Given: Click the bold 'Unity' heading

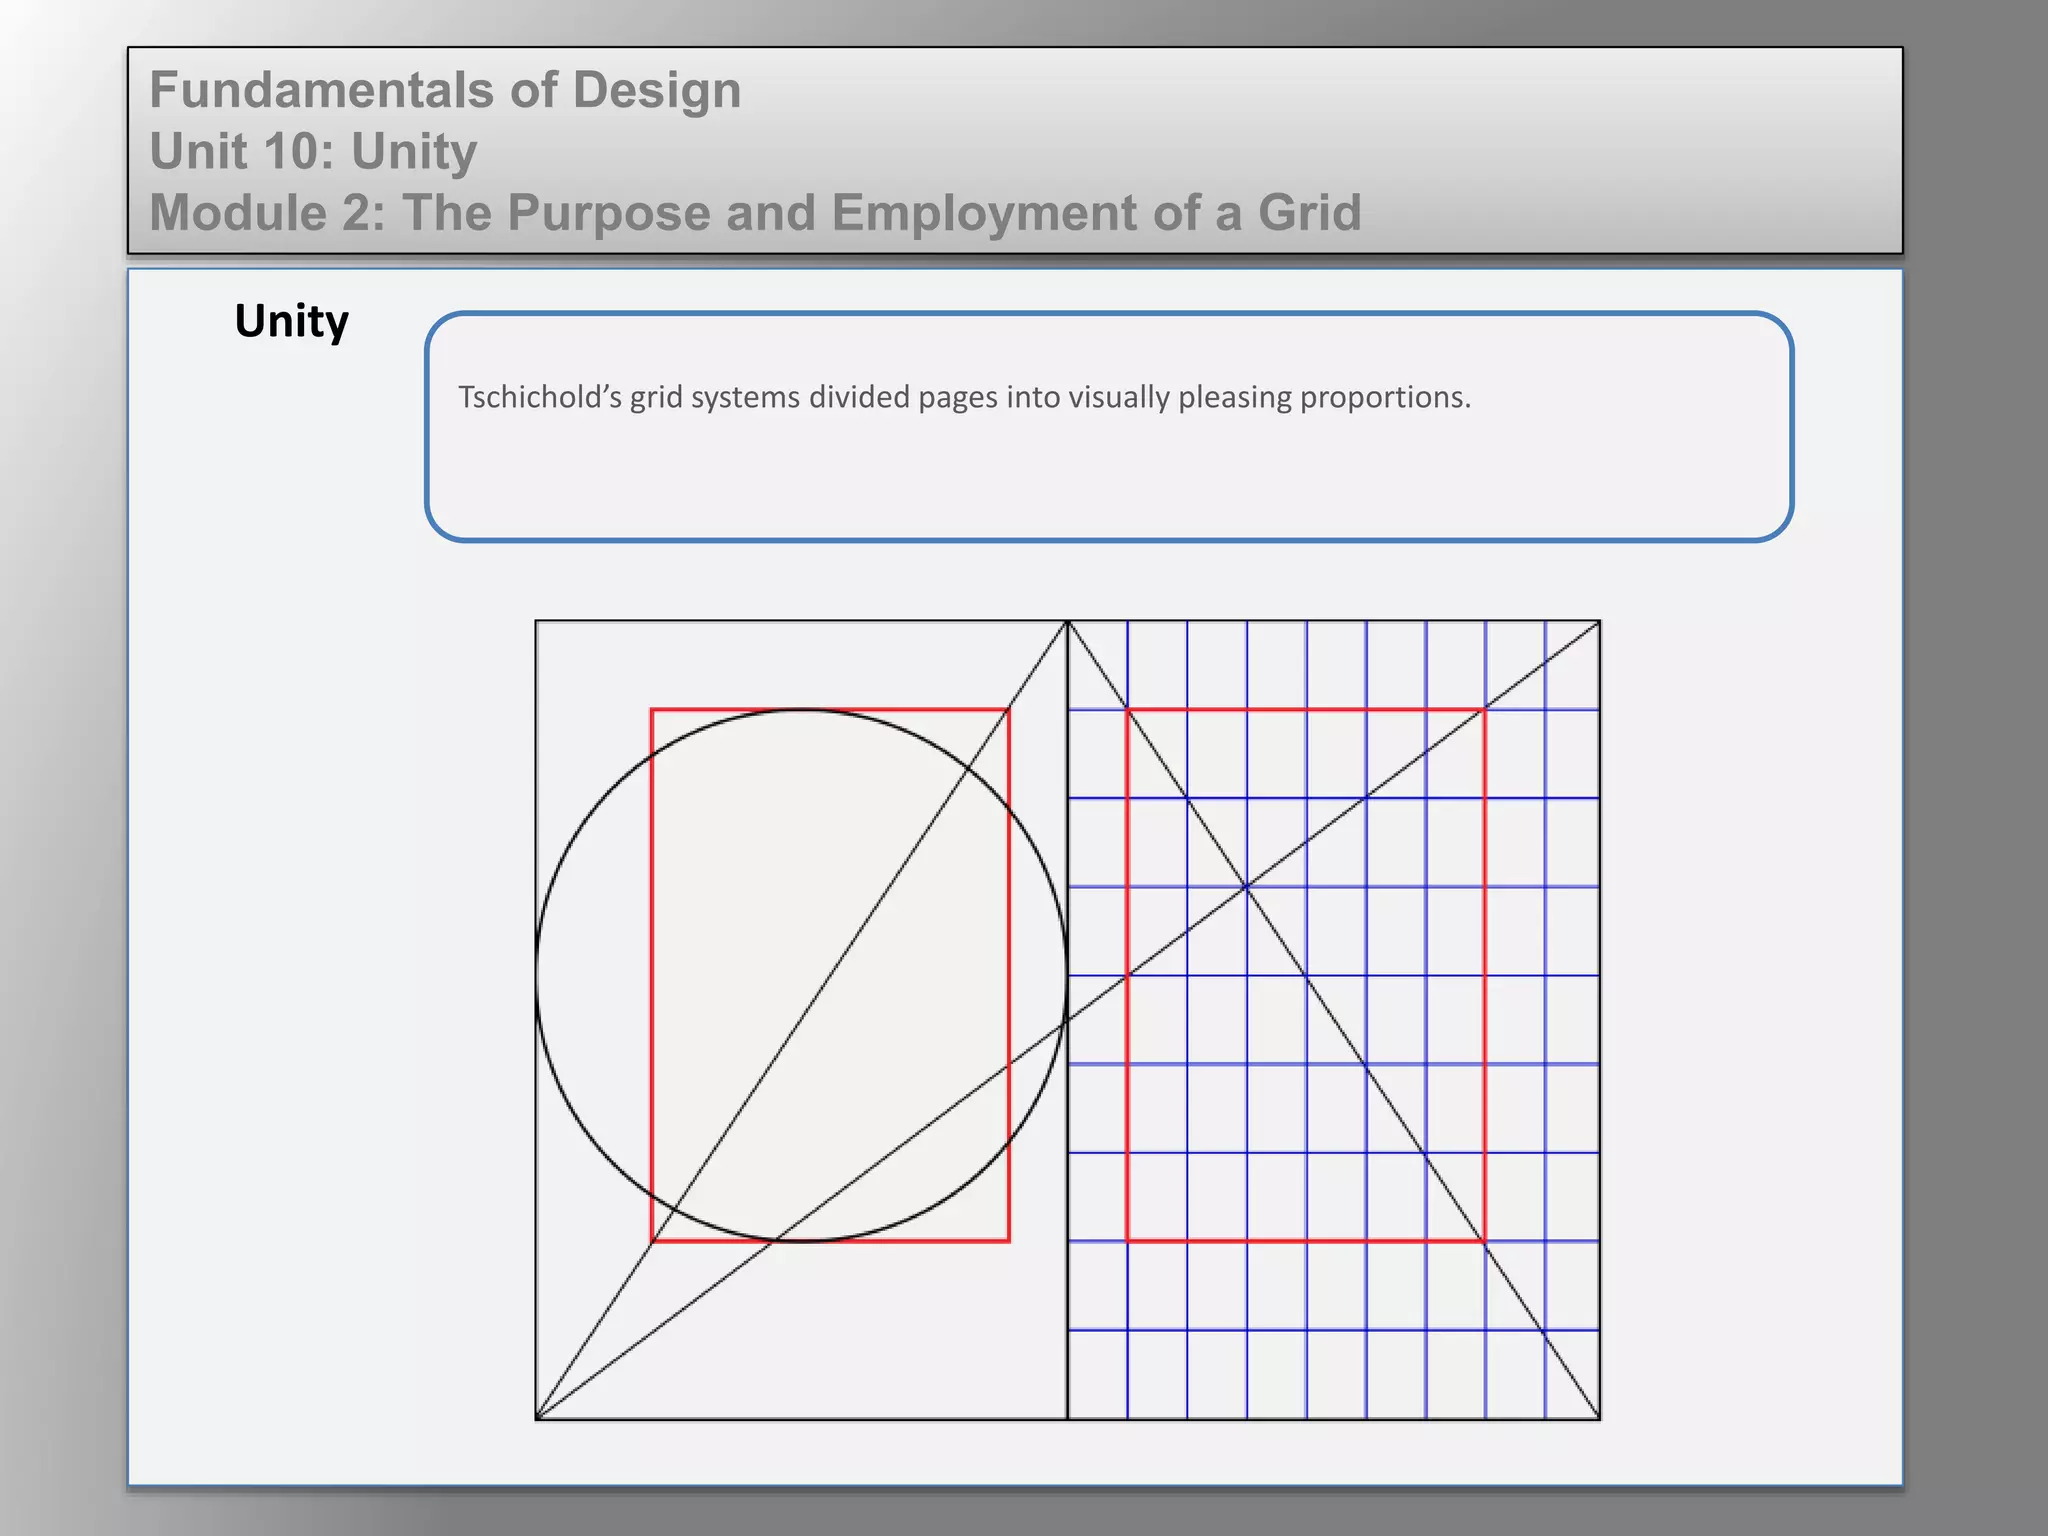Looking at the screenshot, I should pos(291,322).
